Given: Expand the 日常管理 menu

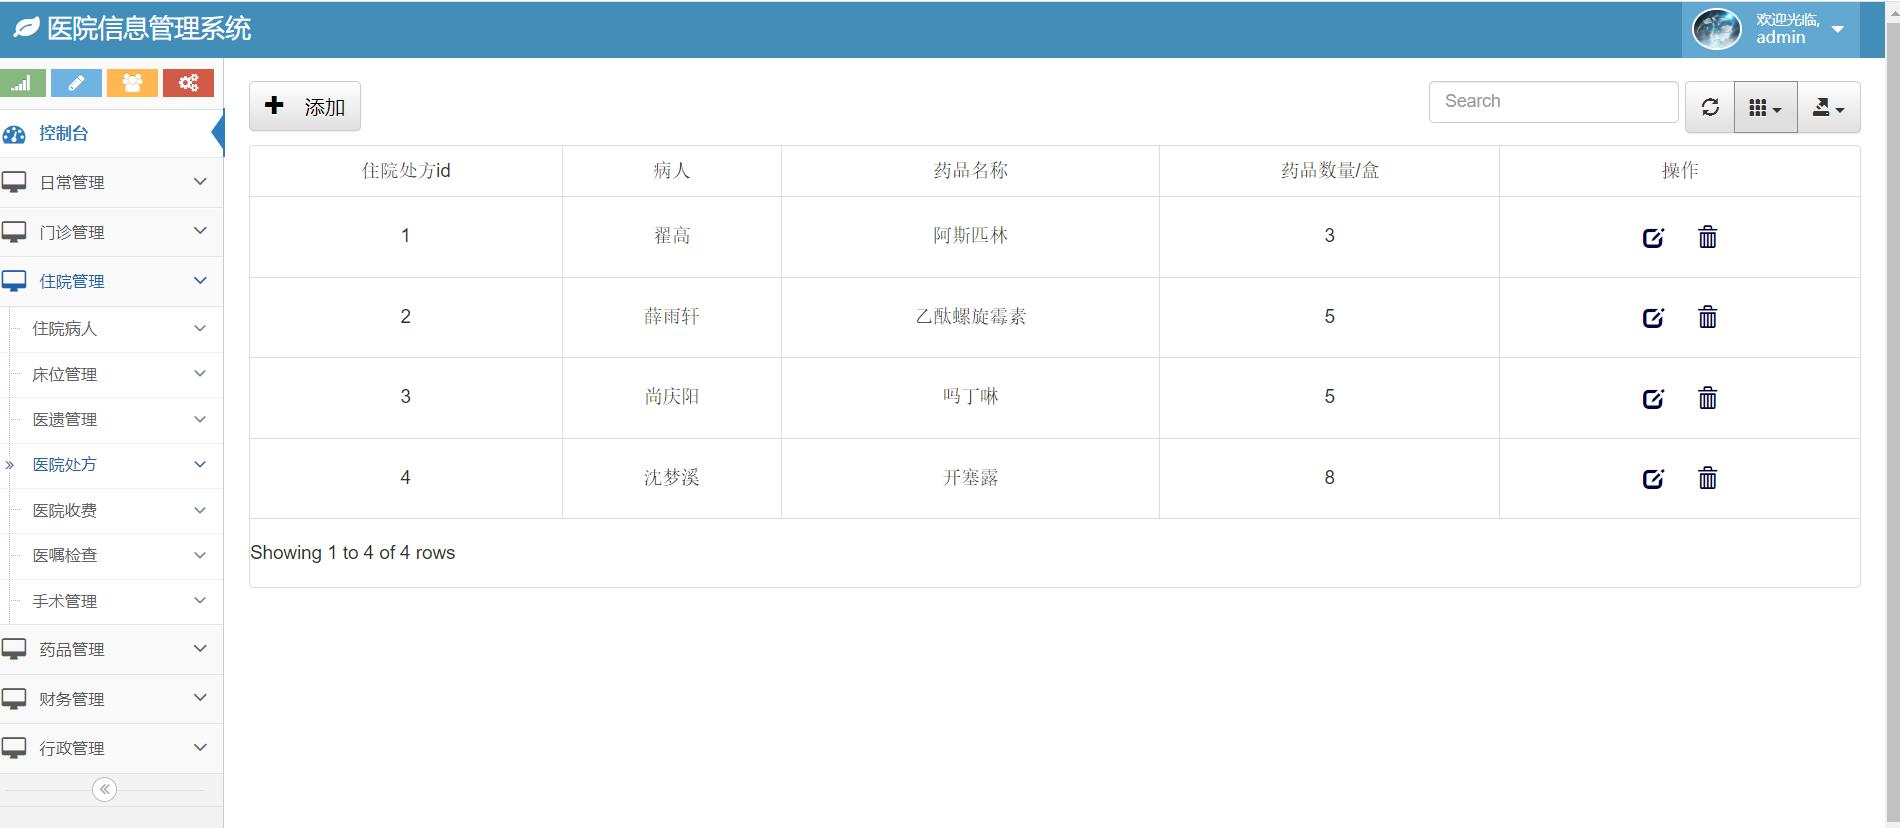Looking at the screenshot, I should click(111, 182).
